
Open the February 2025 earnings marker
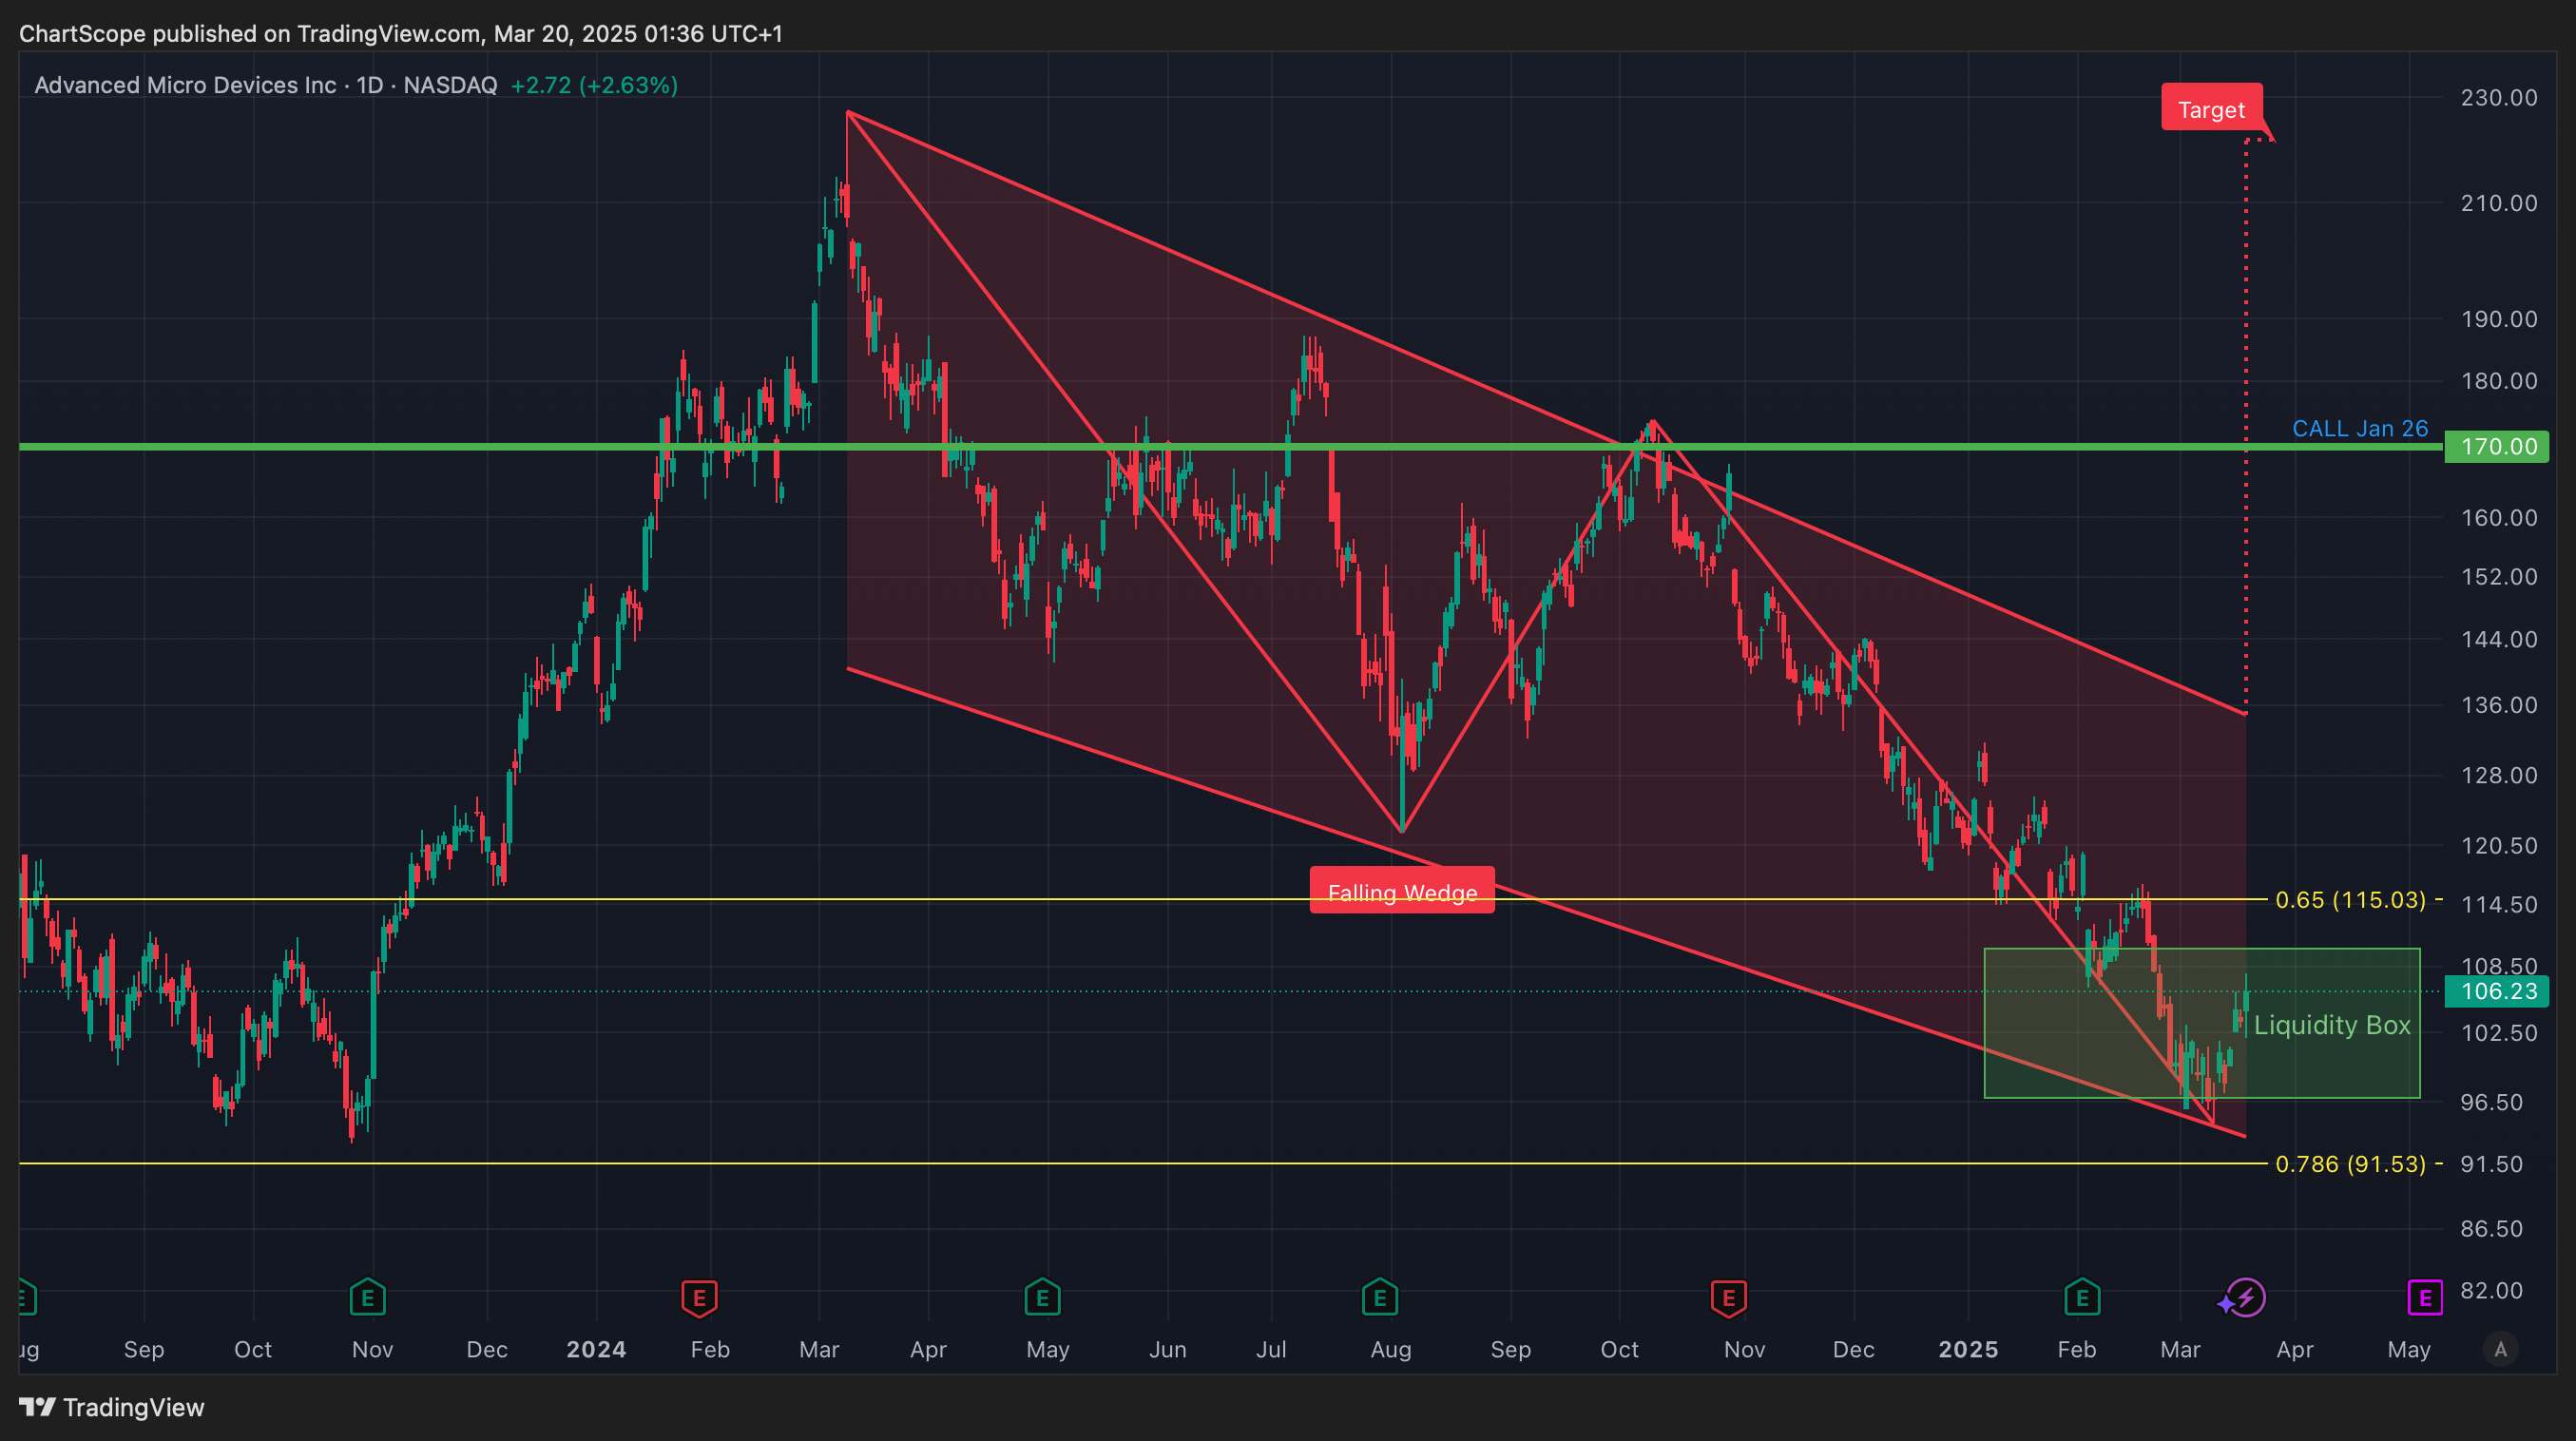tap(2081, 1298)
